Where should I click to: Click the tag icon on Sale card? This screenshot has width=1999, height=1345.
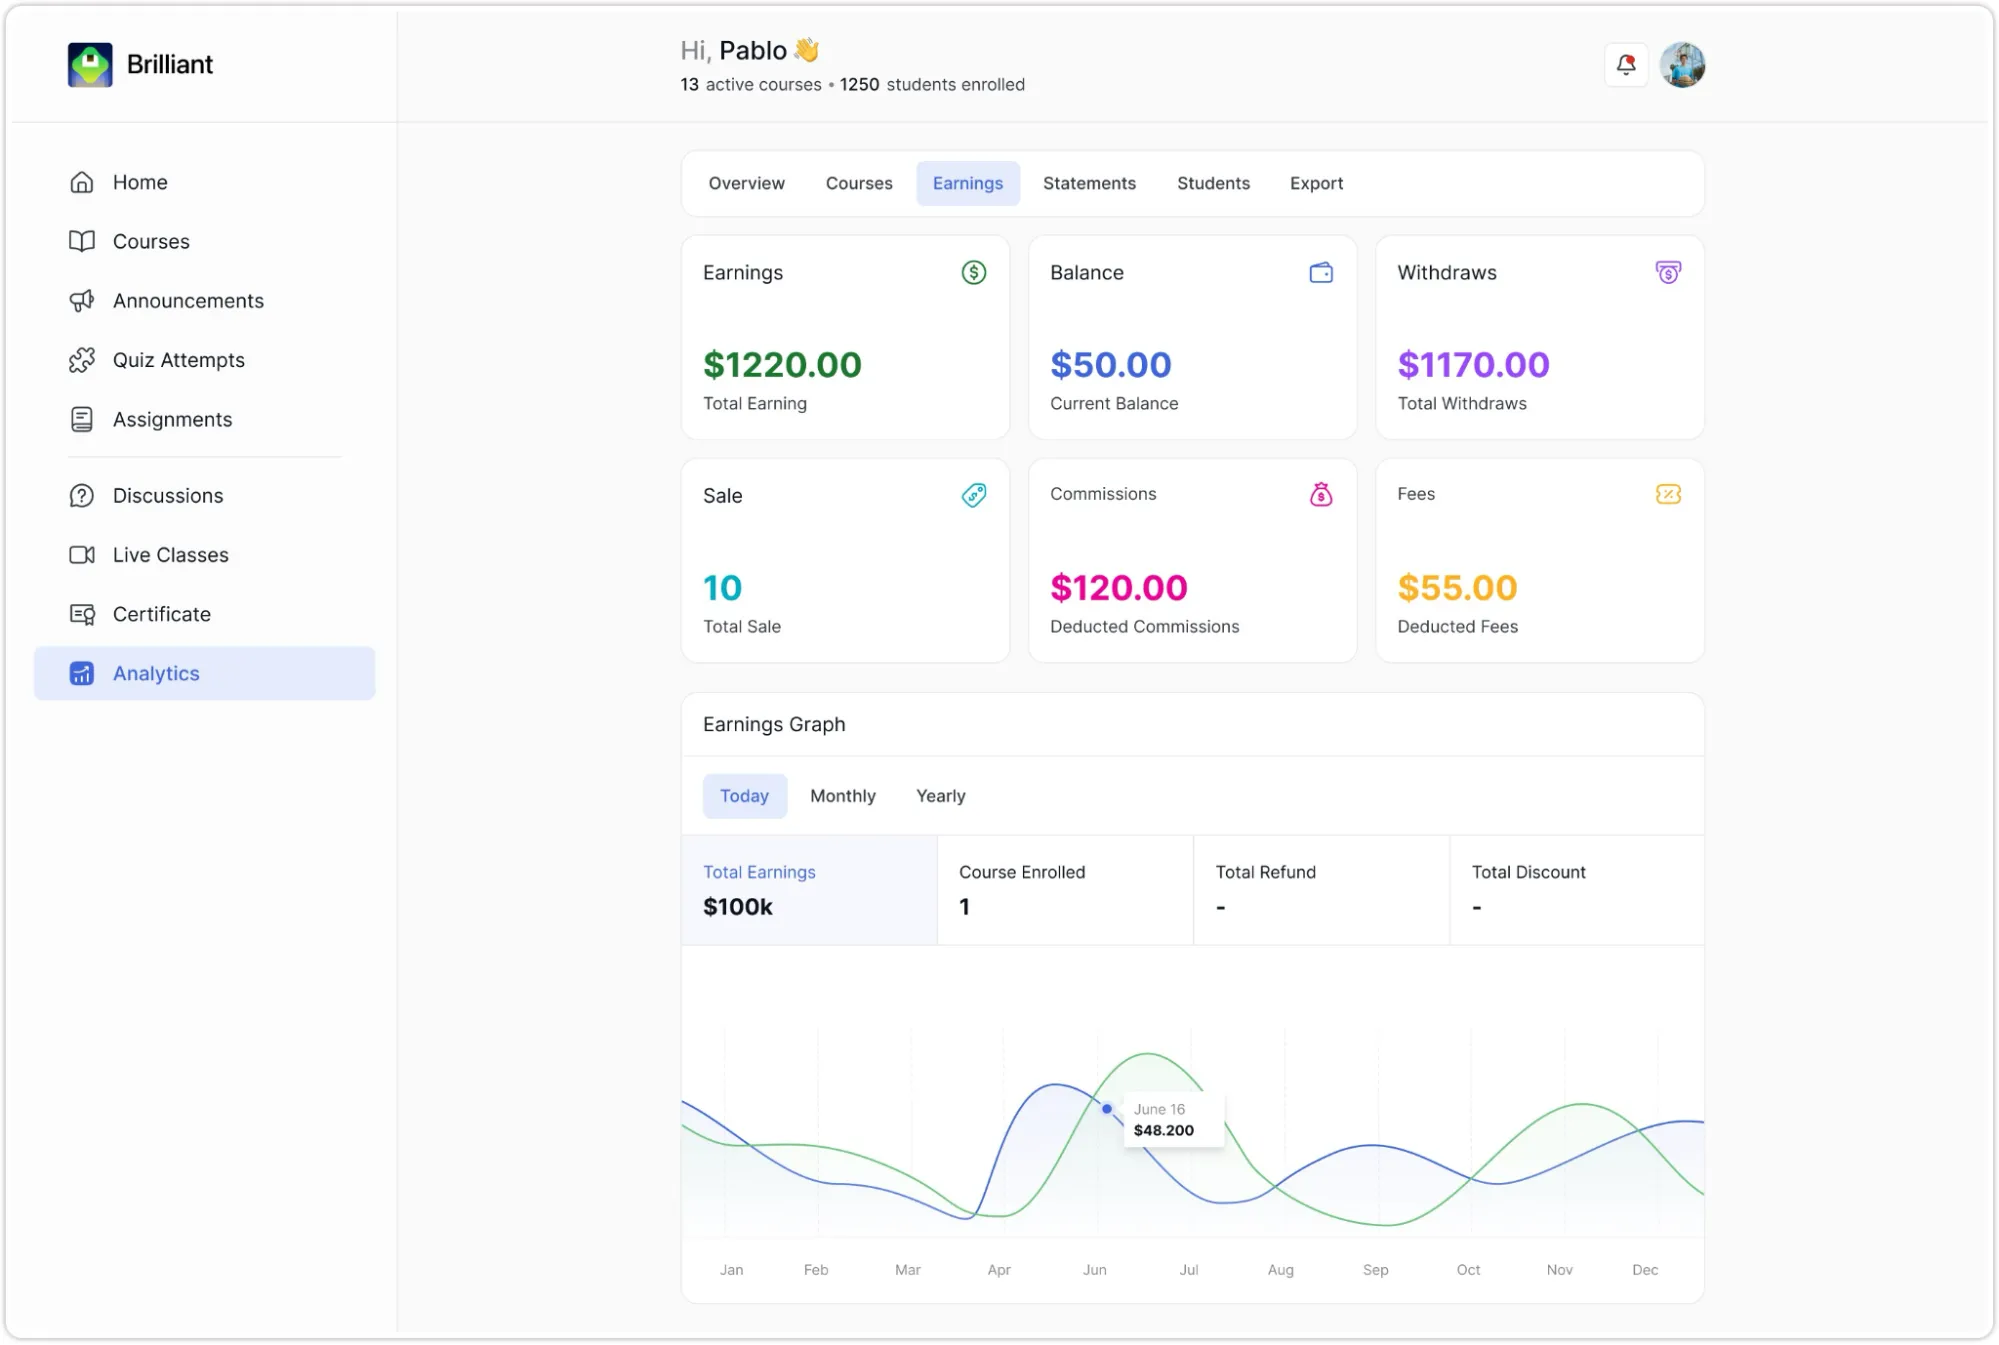[974, 495]
